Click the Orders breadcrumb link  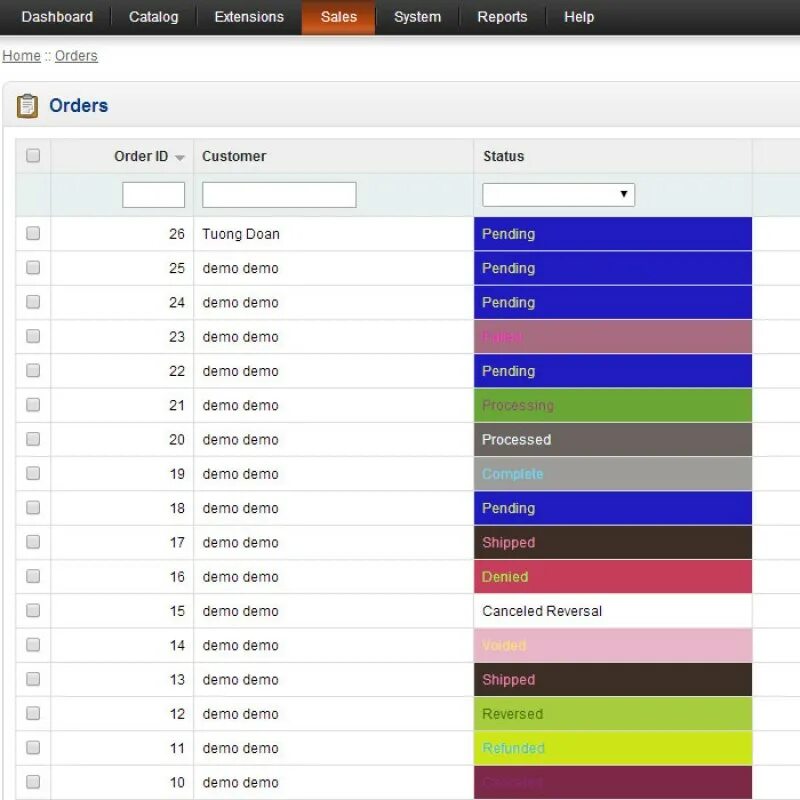(x=76, y=56)
